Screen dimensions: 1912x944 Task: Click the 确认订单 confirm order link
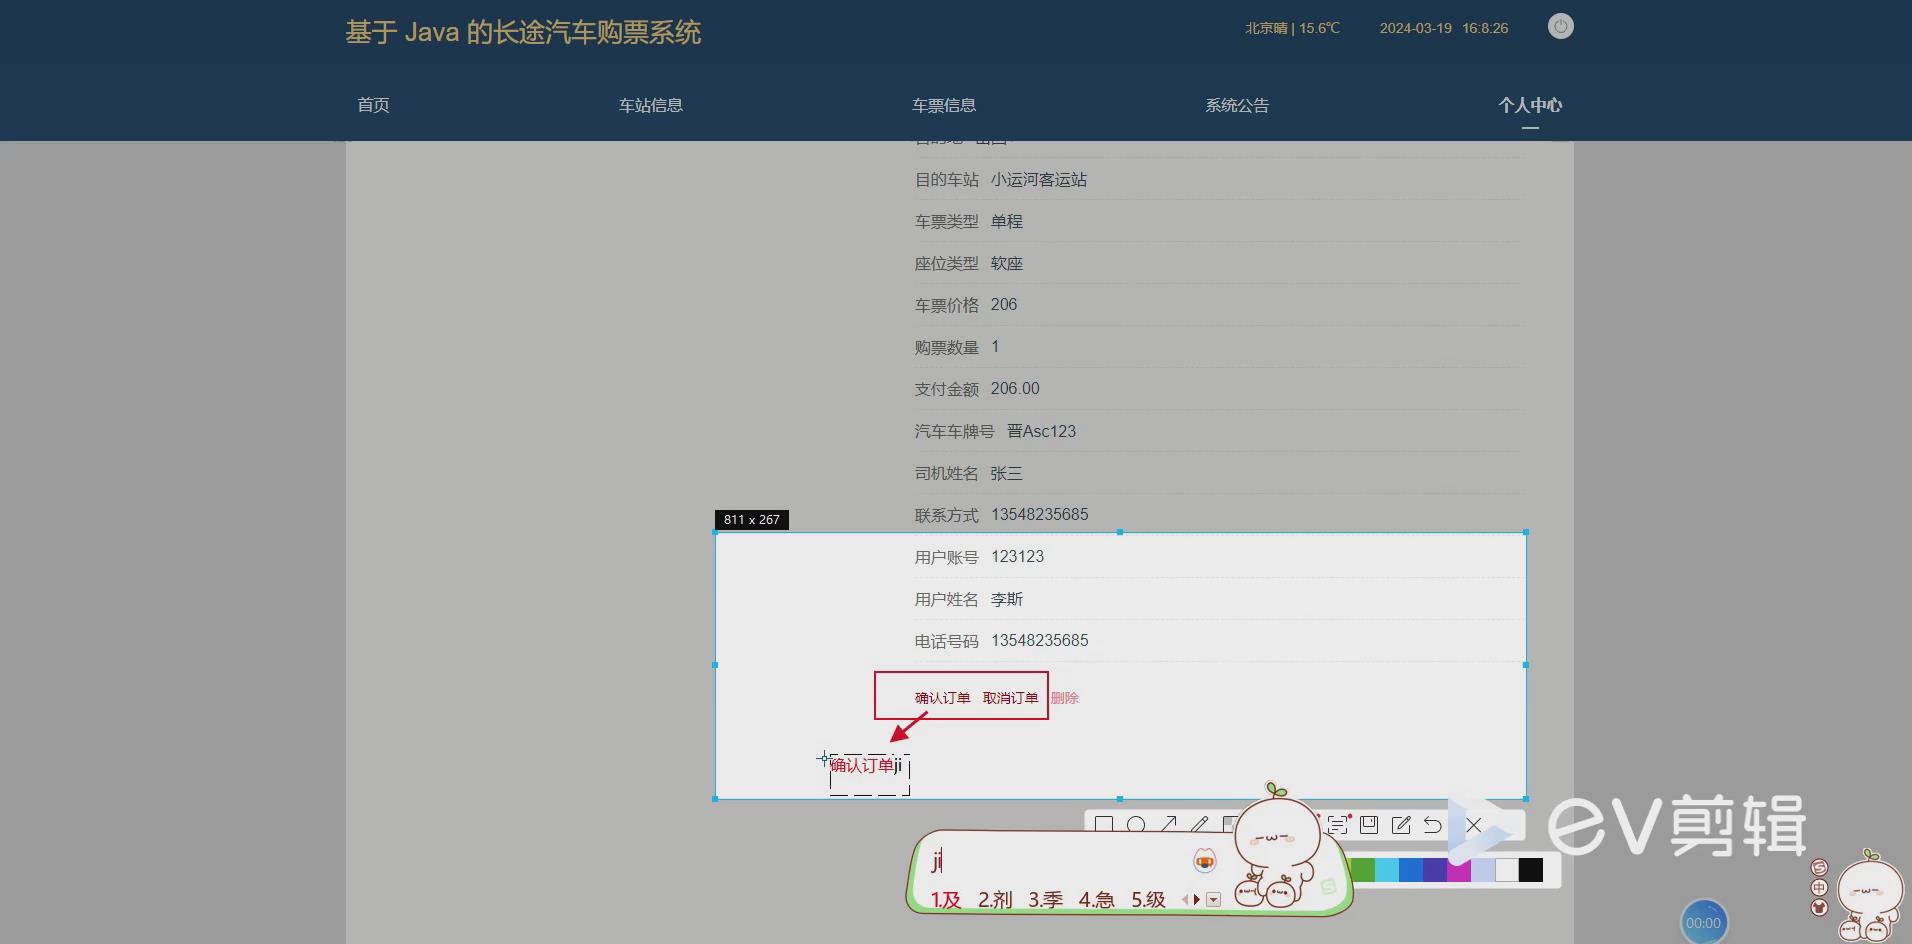[x=940, y=697]
